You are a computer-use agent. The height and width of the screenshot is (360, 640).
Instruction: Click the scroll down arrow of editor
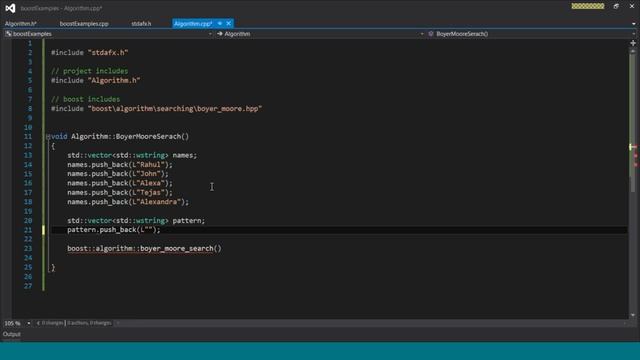point(633,315)
